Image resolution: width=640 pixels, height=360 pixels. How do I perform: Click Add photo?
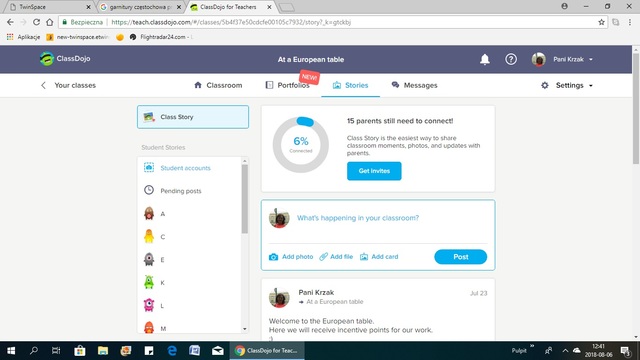tap(291, 257)
